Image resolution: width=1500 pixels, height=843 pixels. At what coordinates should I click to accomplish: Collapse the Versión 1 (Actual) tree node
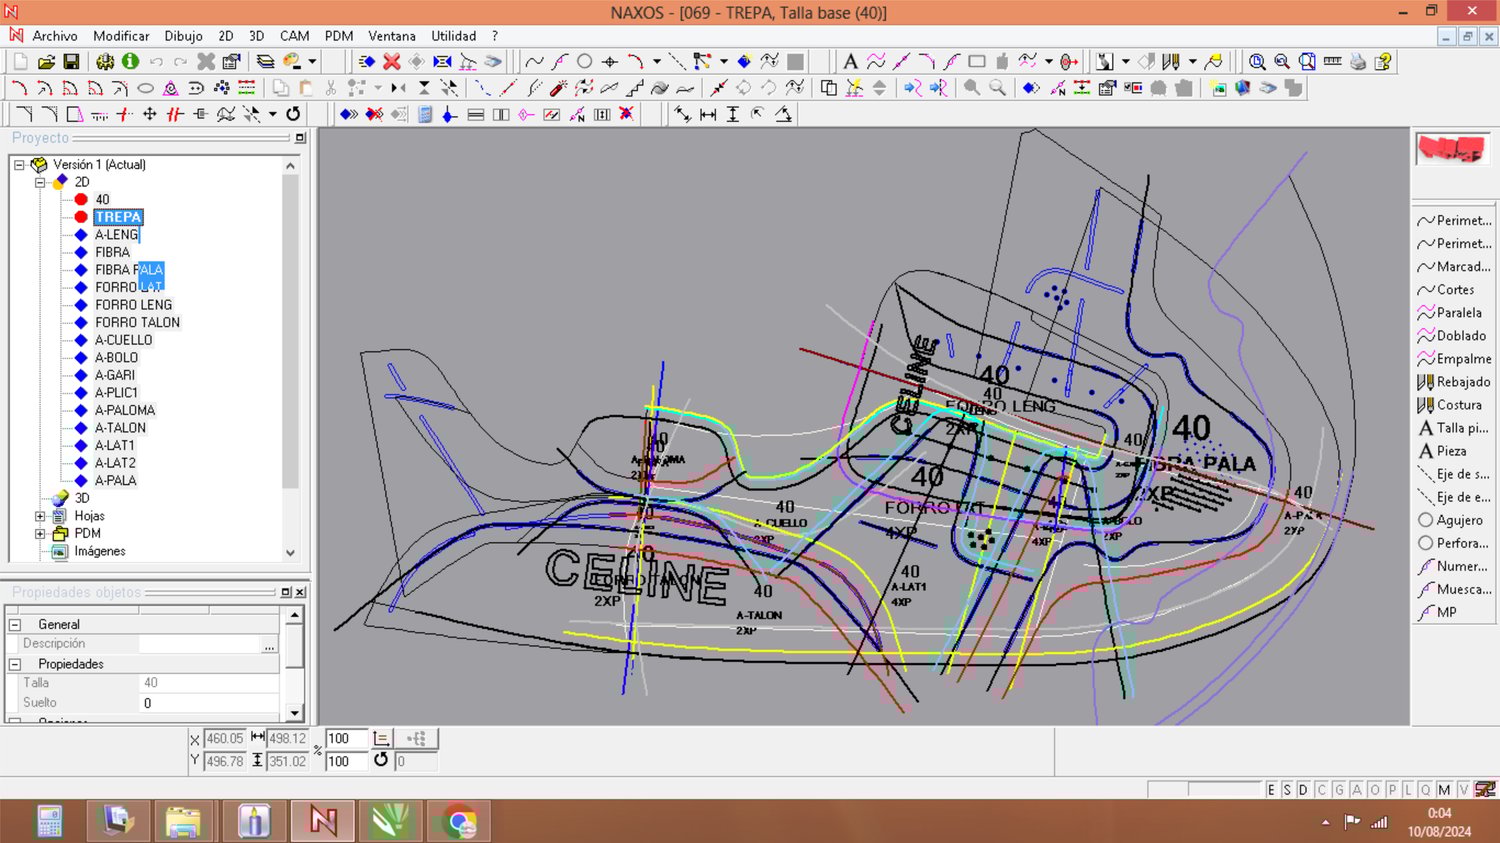19,165
